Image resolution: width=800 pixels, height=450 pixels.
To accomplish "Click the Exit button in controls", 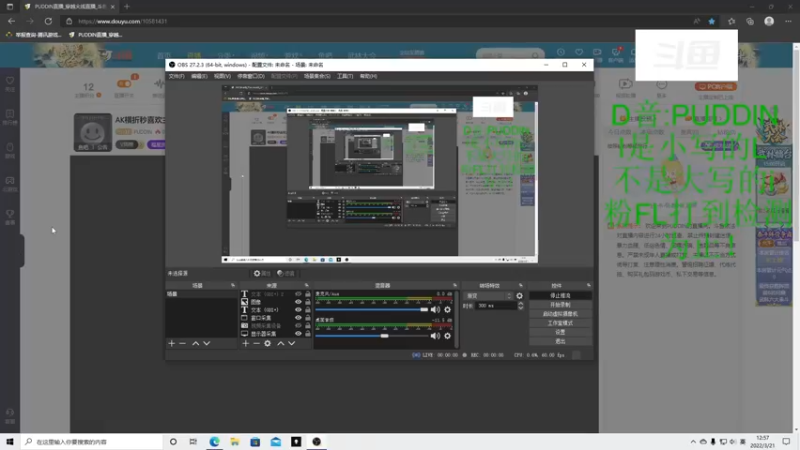I will point(560,341).
